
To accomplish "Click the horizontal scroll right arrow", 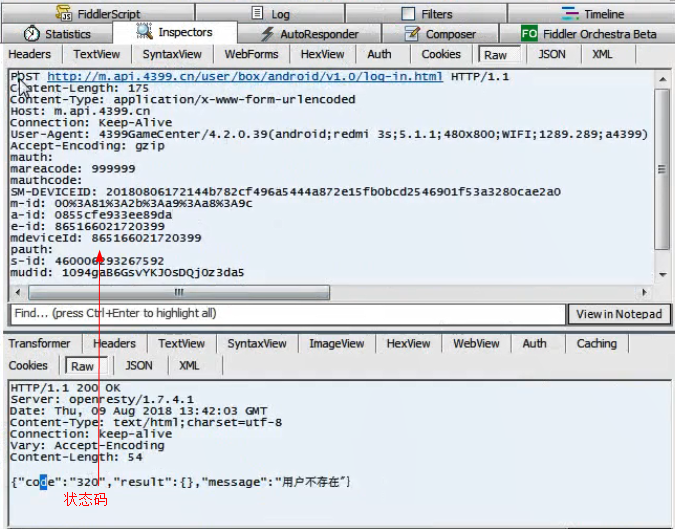I will click(x=644, y=292).
